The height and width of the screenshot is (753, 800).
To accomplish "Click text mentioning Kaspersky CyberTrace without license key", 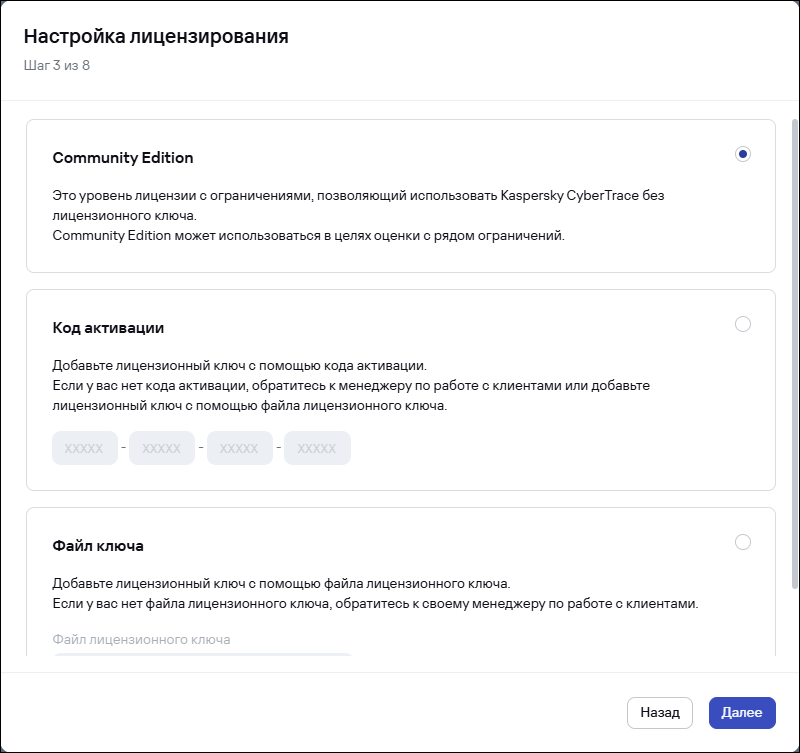I will click(358, 196).
